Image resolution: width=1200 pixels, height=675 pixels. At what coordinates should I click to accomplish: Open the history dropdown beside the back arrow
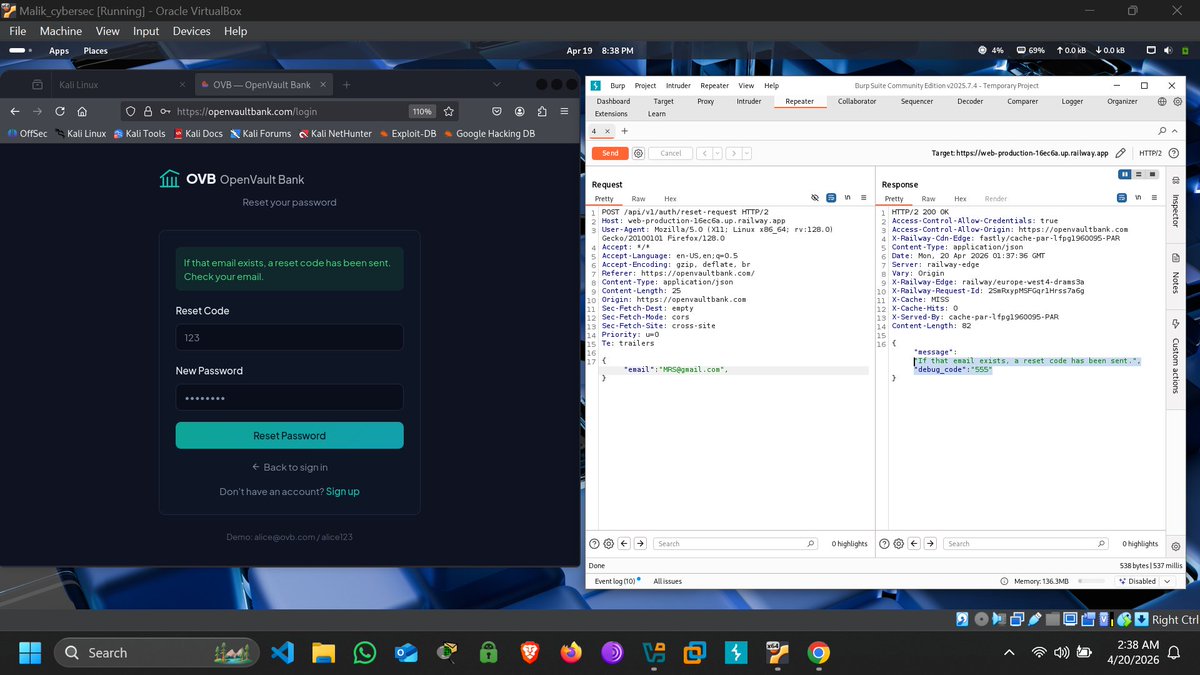pyautogui.click(x=716, y=153)
